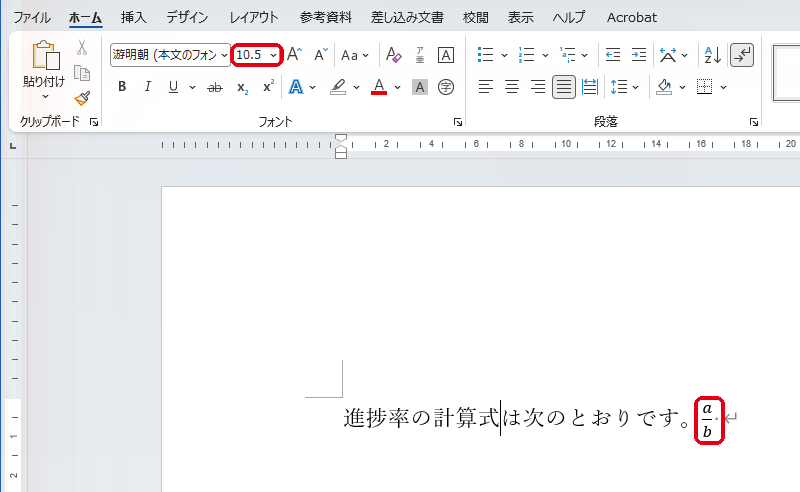Toggle show paragraph marks button
Viewport: 800px width, 492px height.
point(742,55)
